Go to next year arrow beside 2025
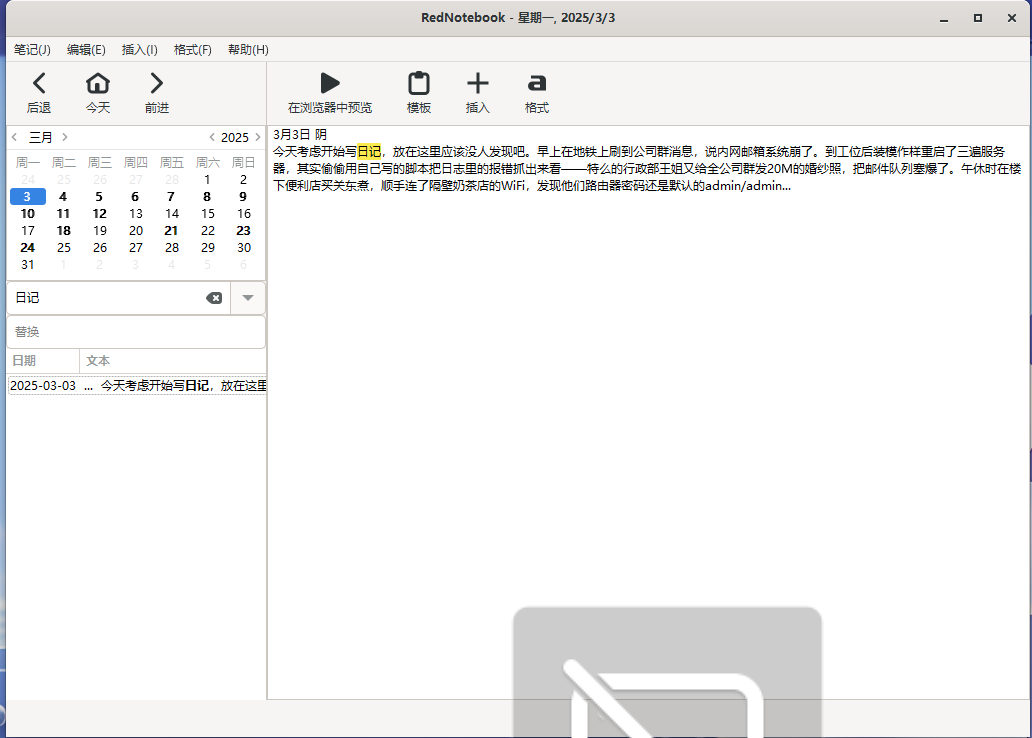 pos(257,137)
